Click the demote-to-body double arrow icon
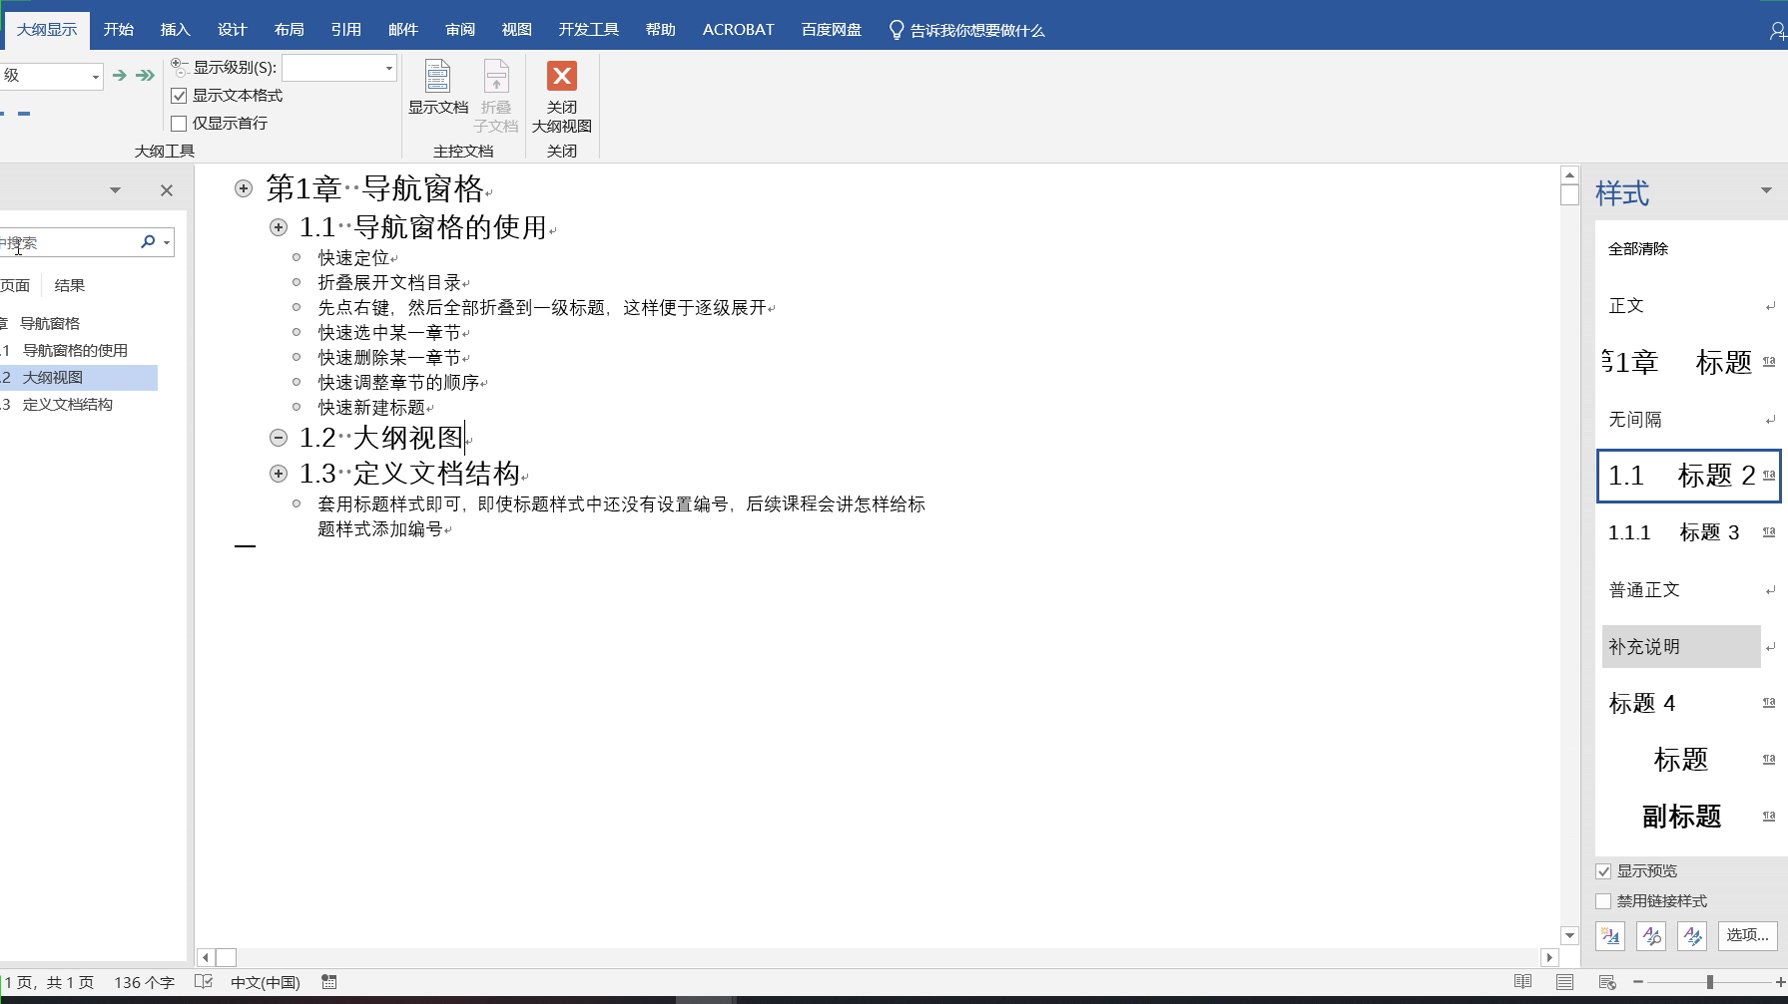 (x=143, y=75)
